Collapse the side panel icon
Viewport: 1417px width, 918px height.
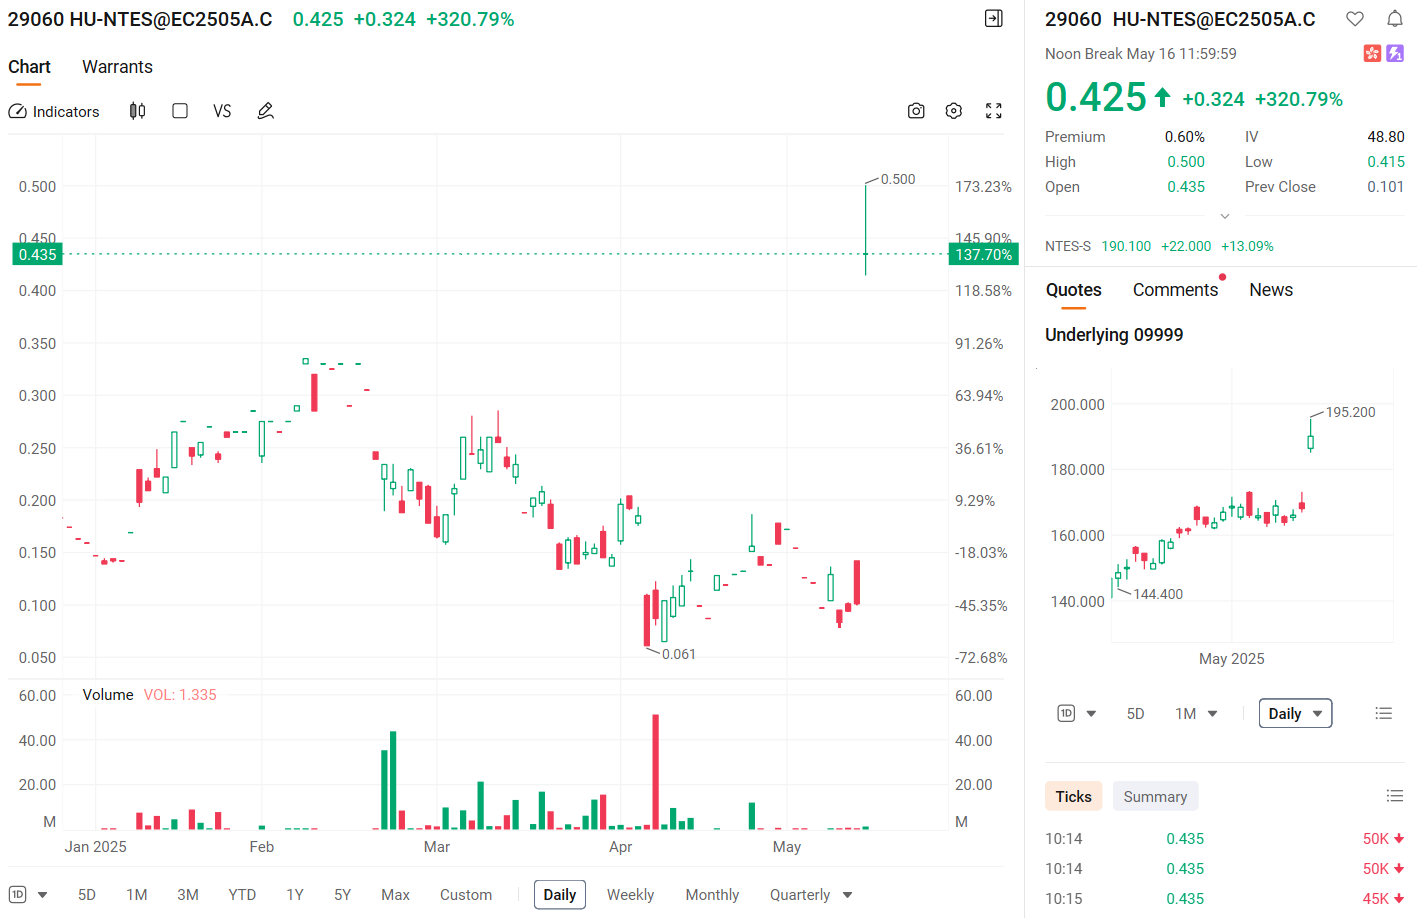[993, 18]
